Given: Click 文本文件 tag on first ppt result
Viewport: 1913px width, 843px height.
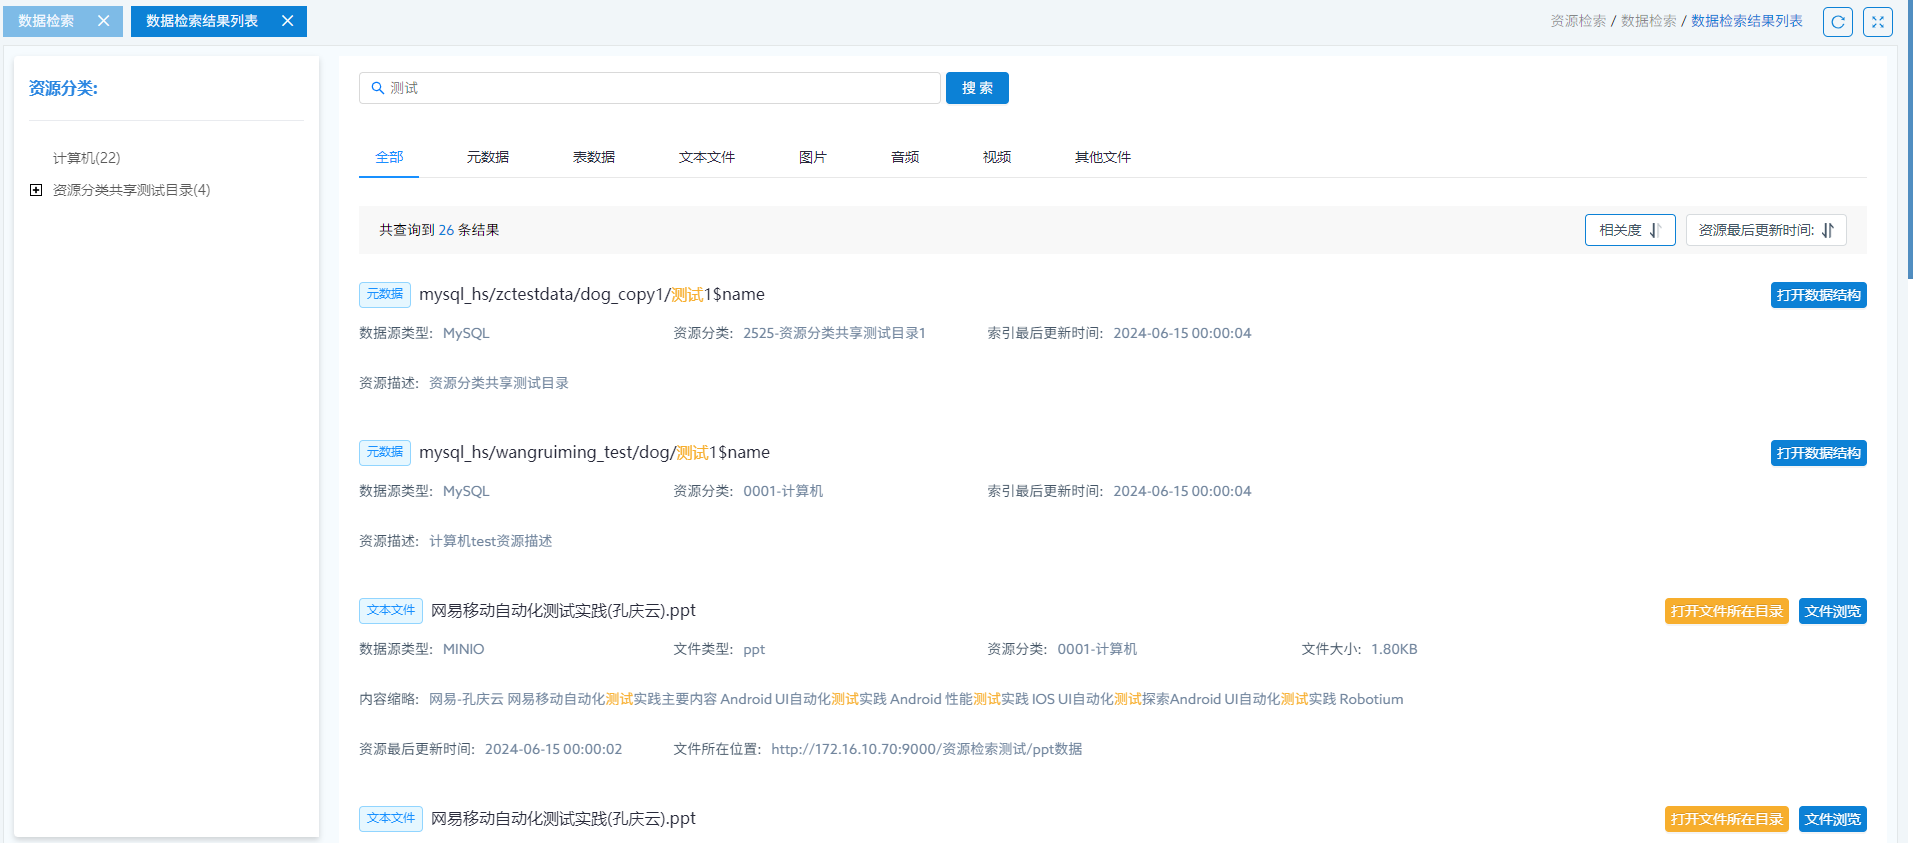Looking at the screenshot, I should point(391,610).
